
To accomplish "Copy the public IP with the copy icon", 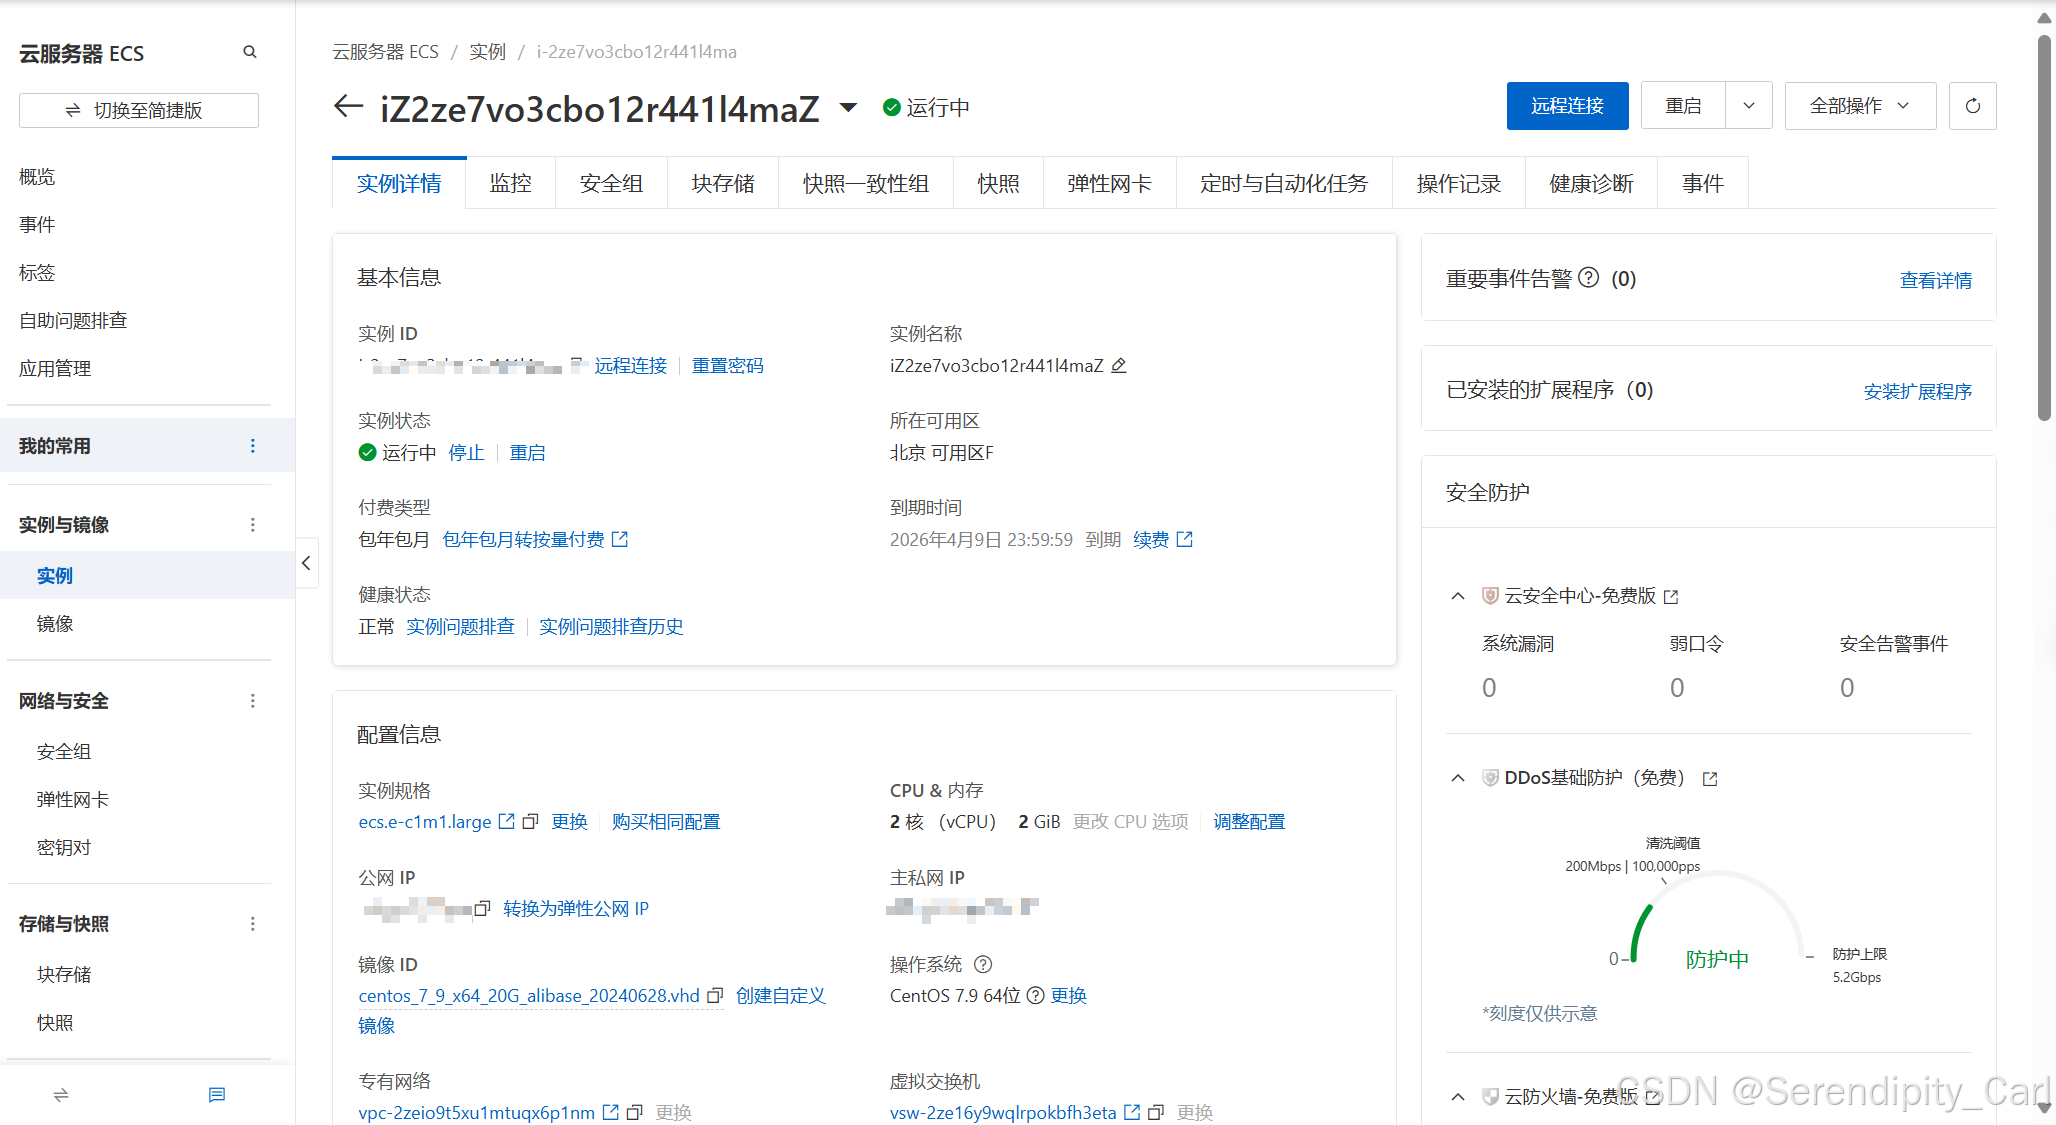I will (x=482, y=908).
